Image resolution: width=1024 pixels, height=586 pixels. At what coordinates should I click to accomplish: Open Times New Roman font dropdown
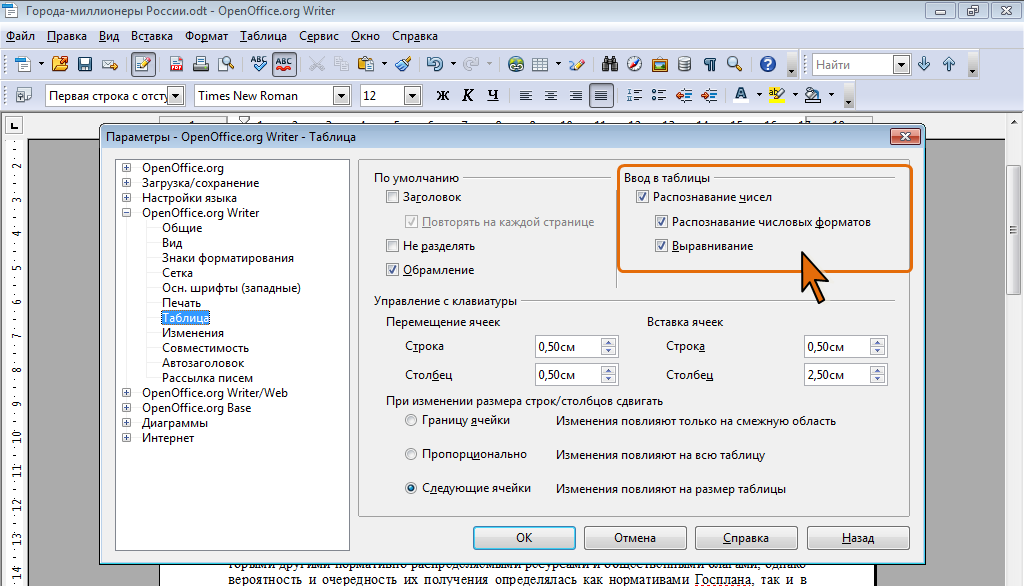[342, 96]
